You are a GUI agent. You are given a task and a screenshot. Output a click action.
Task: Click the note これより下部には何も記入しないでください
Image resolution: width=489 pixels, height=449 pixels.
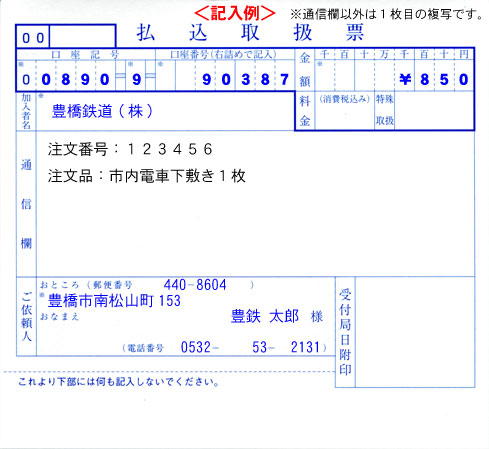click(119, 382)
